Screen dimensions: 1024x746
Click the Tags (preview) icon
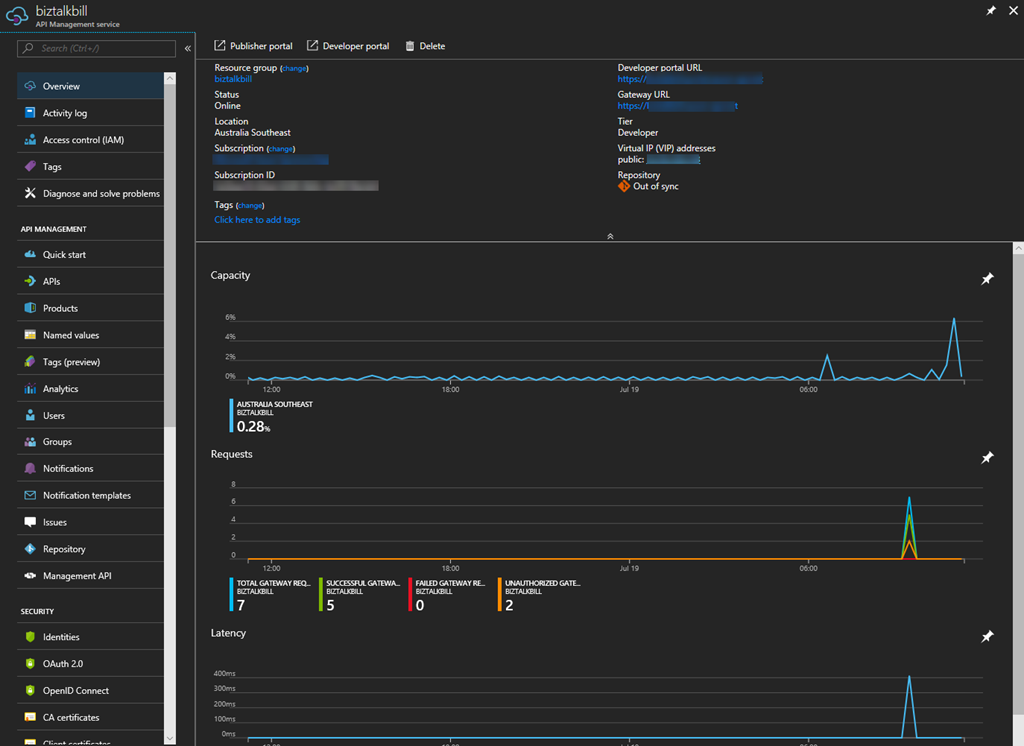point(30,362)
